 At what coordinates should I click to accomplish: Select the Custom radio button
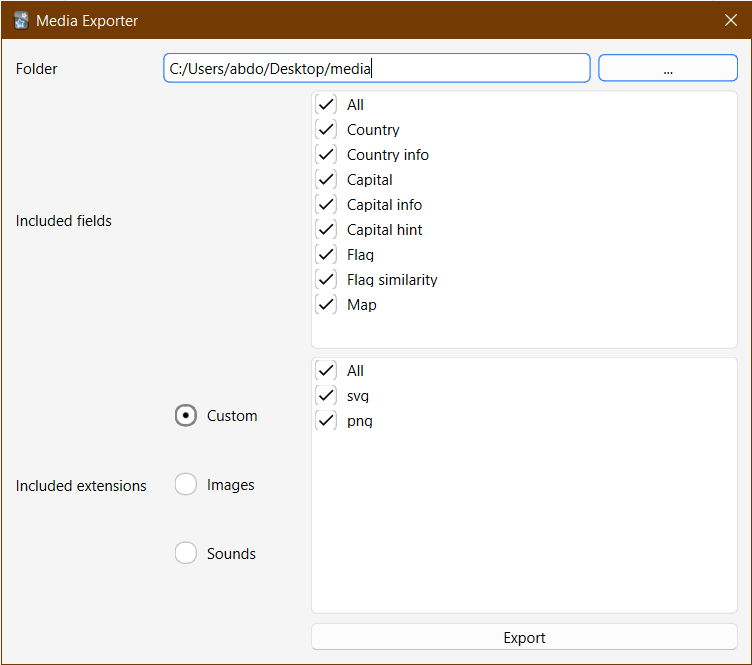point(186,415)
